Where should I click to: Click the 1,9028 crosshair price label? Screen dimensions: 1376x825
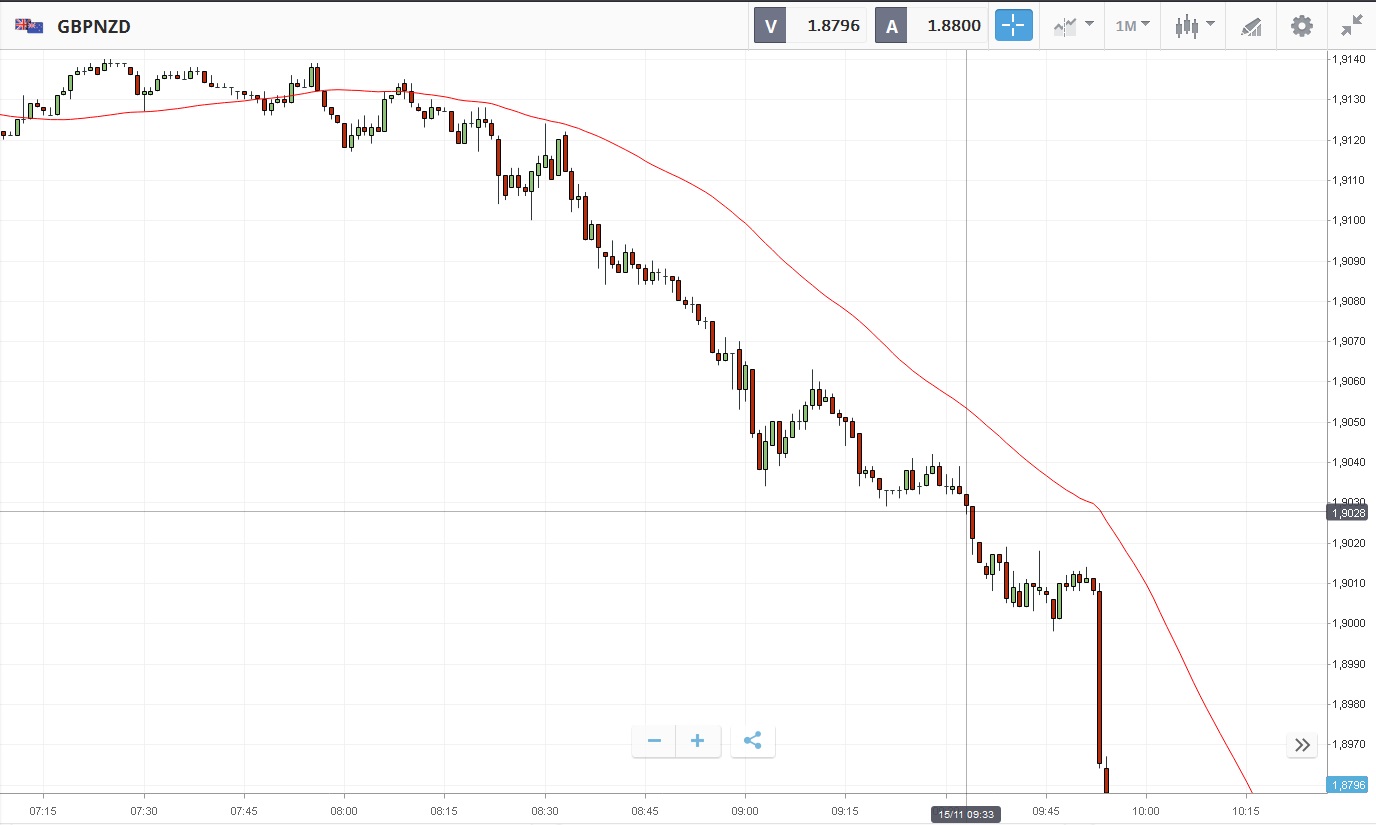tap(1349, 512)
